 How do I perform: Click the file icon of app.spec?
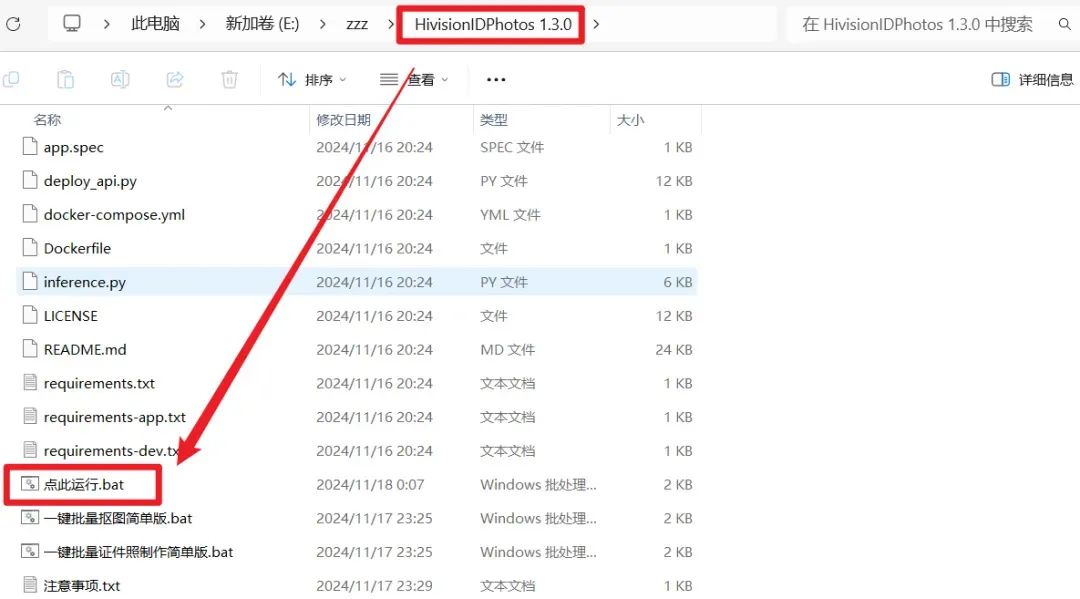[30, 146]
